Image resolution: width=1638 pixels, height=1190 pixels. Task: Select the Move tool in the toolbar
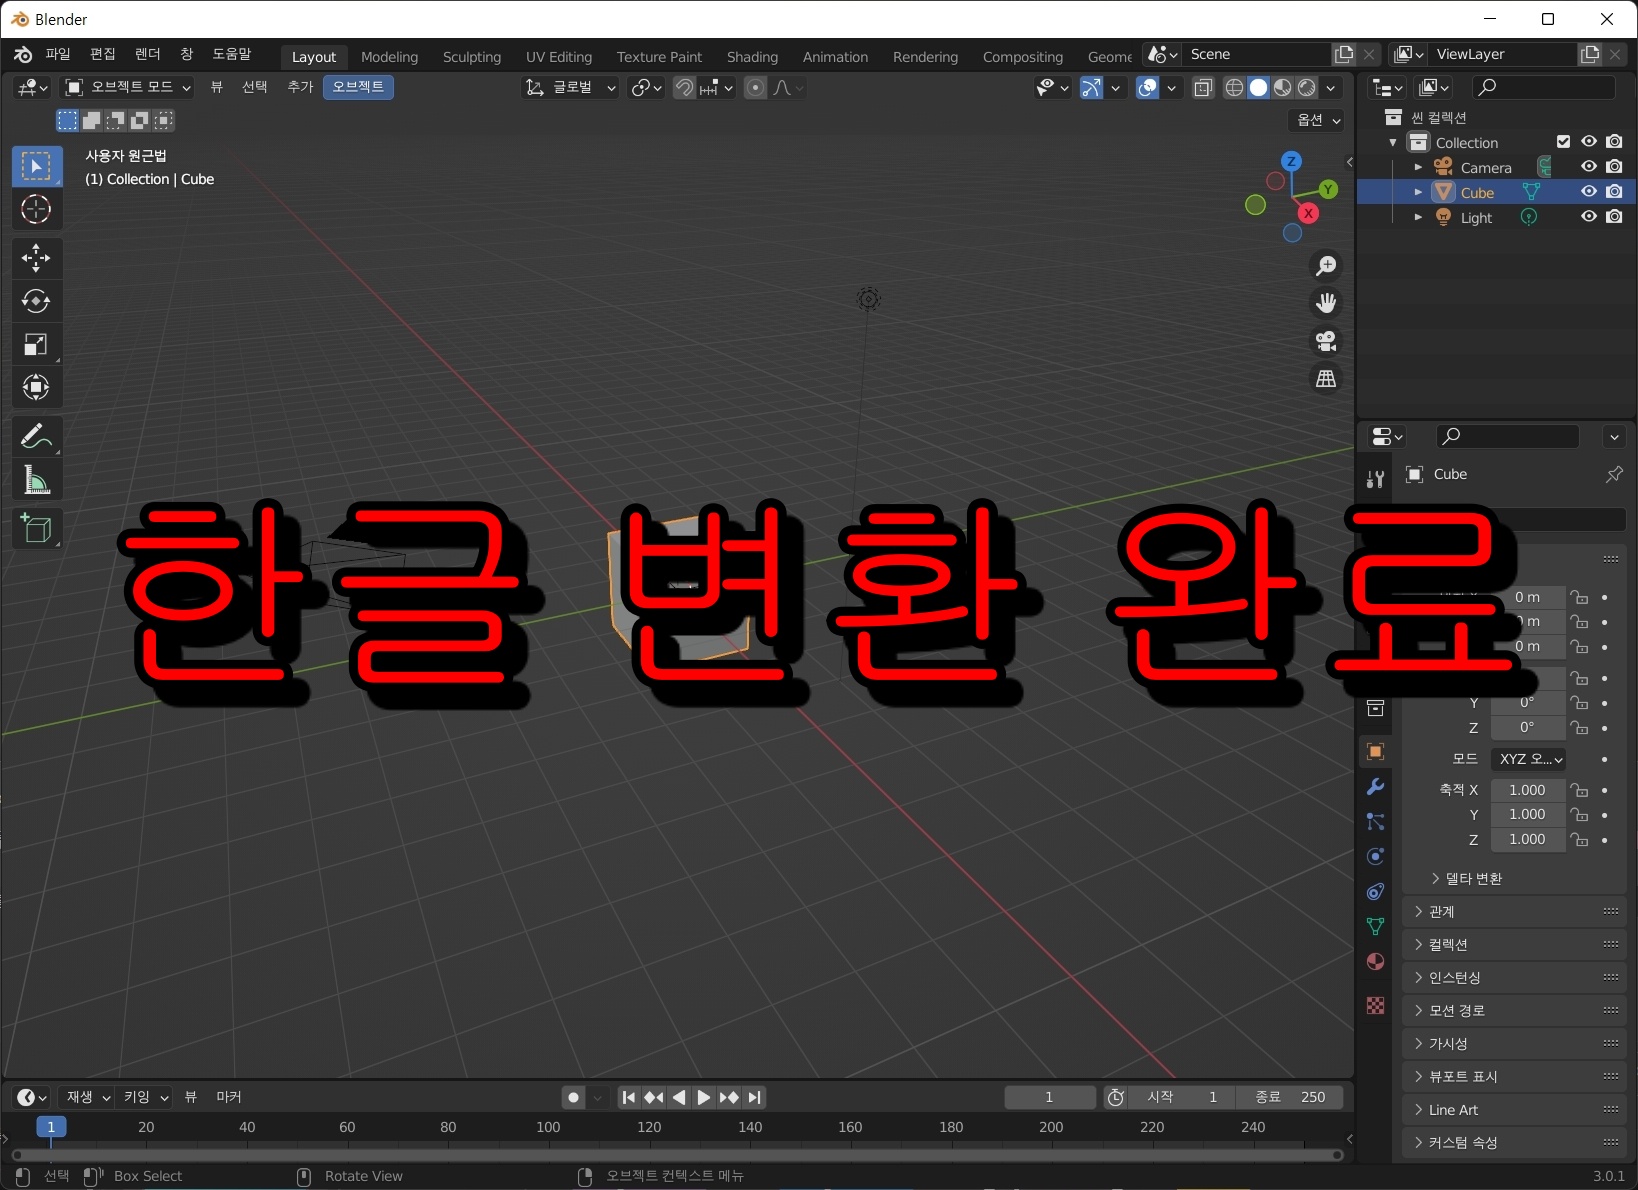pos(36,258)
